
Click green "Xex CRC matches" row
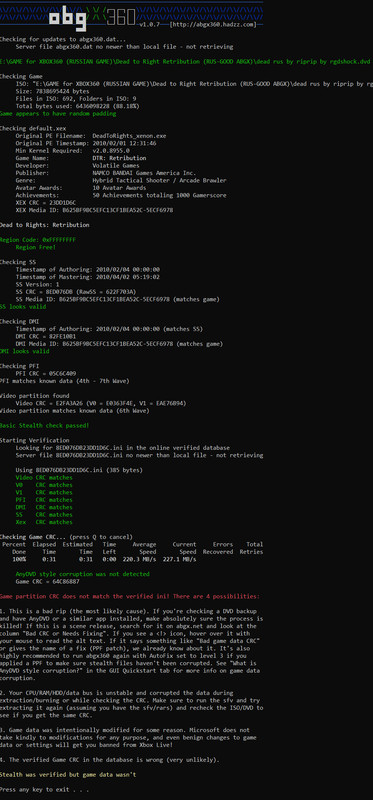(44, 522)
